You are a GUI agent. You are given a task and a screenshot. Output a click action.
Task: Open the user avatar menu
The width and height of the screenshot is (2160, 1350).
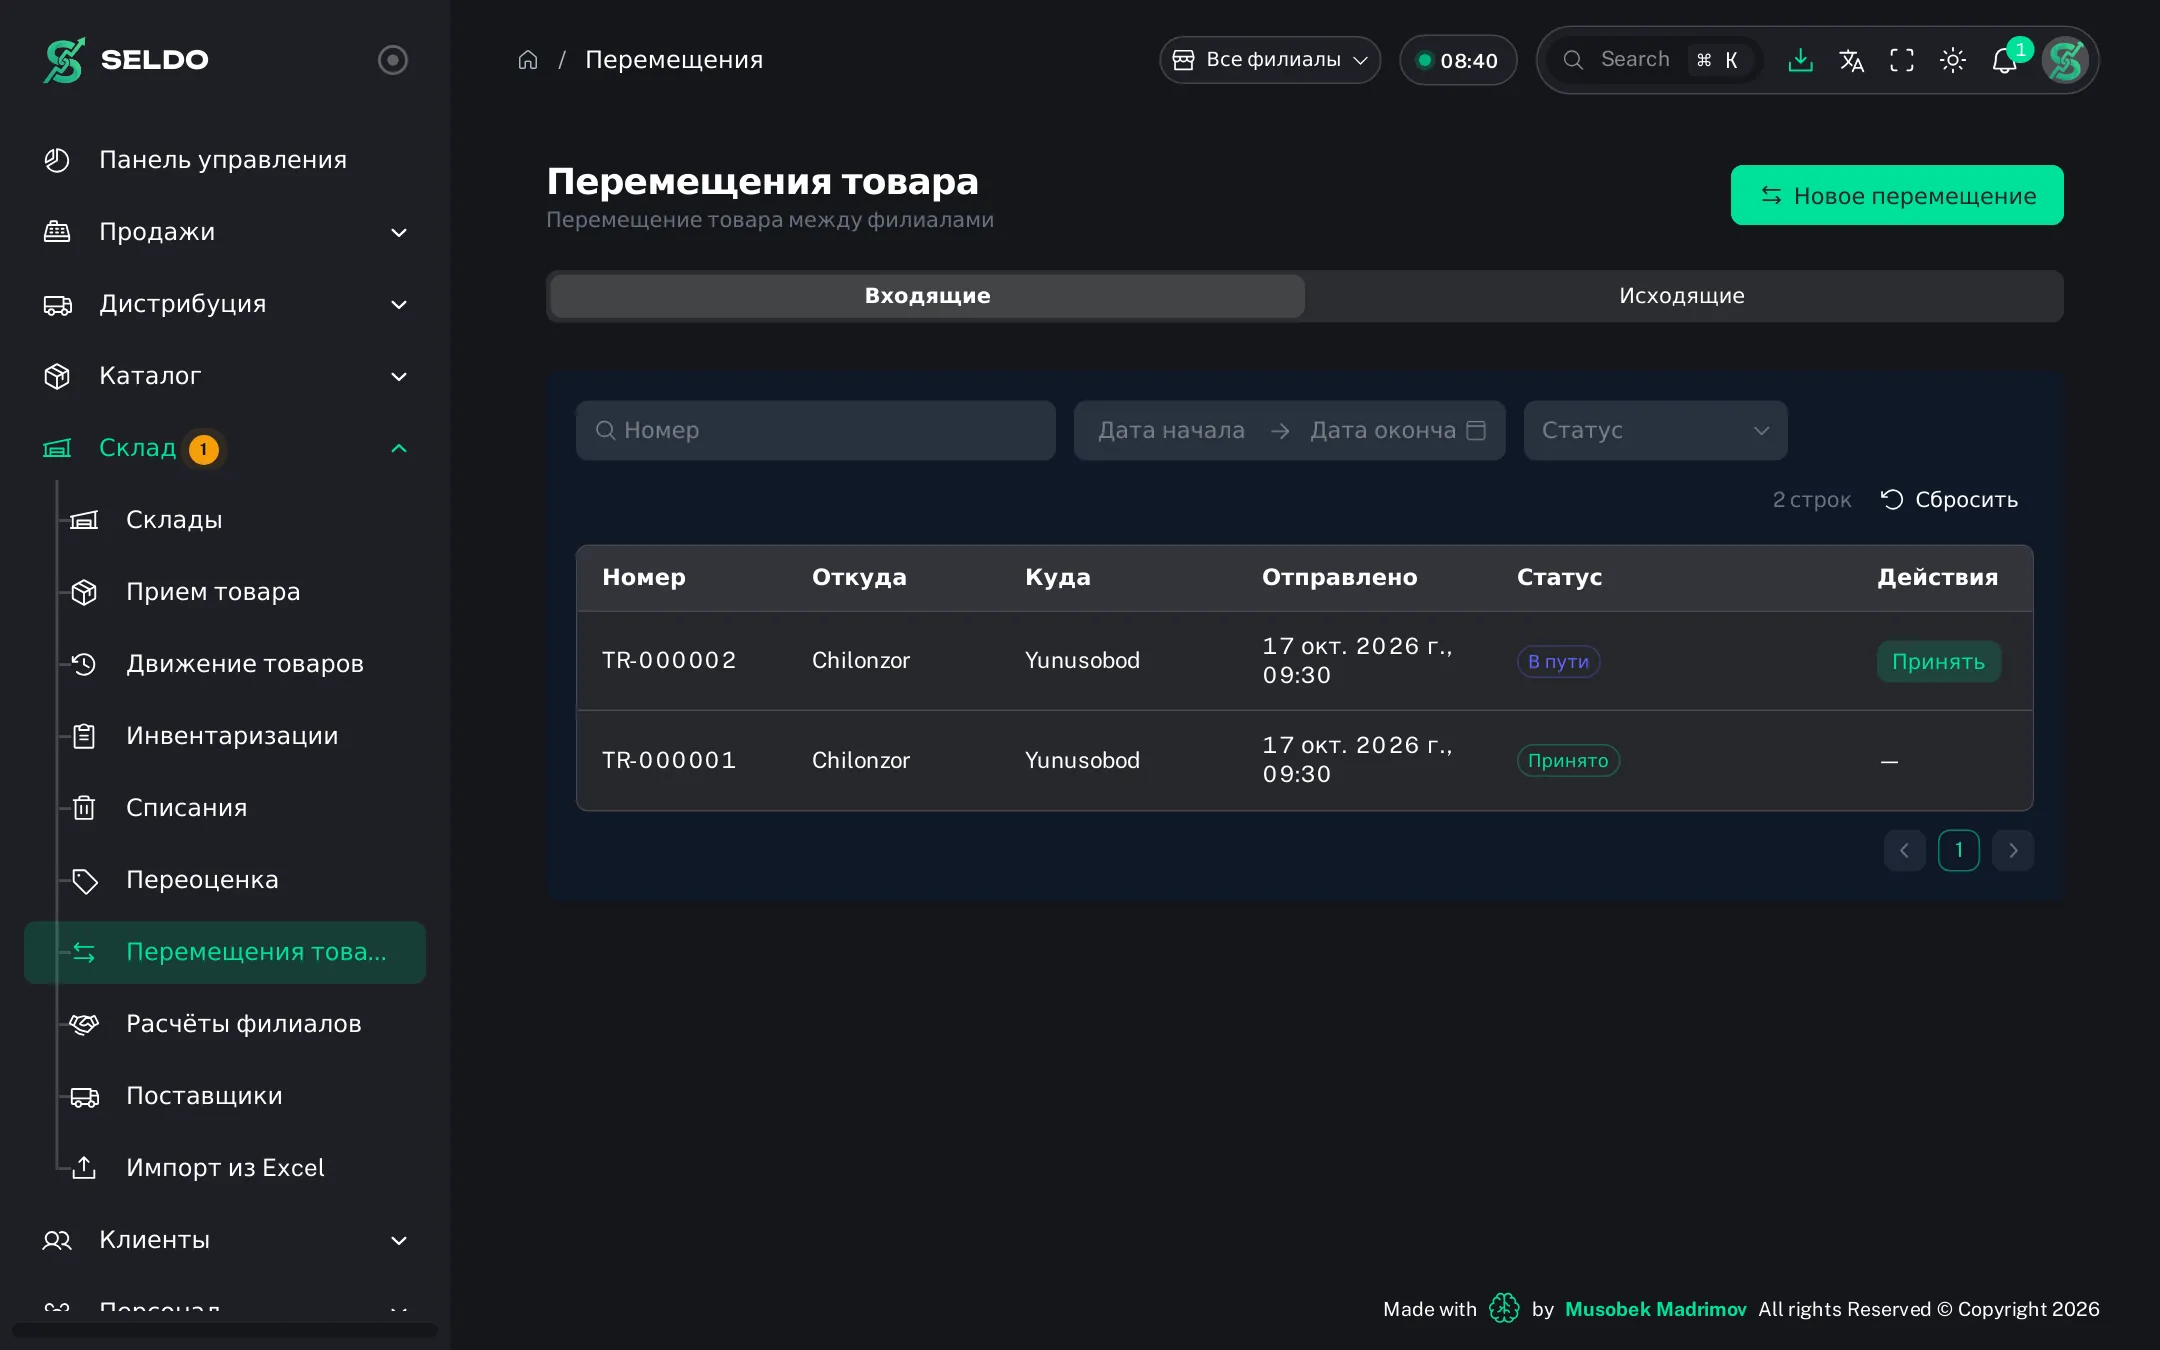2065,60
